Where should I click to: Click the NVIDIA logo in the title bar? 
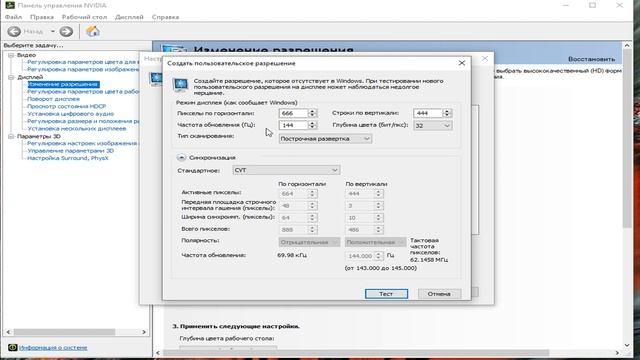click(9, 5)
